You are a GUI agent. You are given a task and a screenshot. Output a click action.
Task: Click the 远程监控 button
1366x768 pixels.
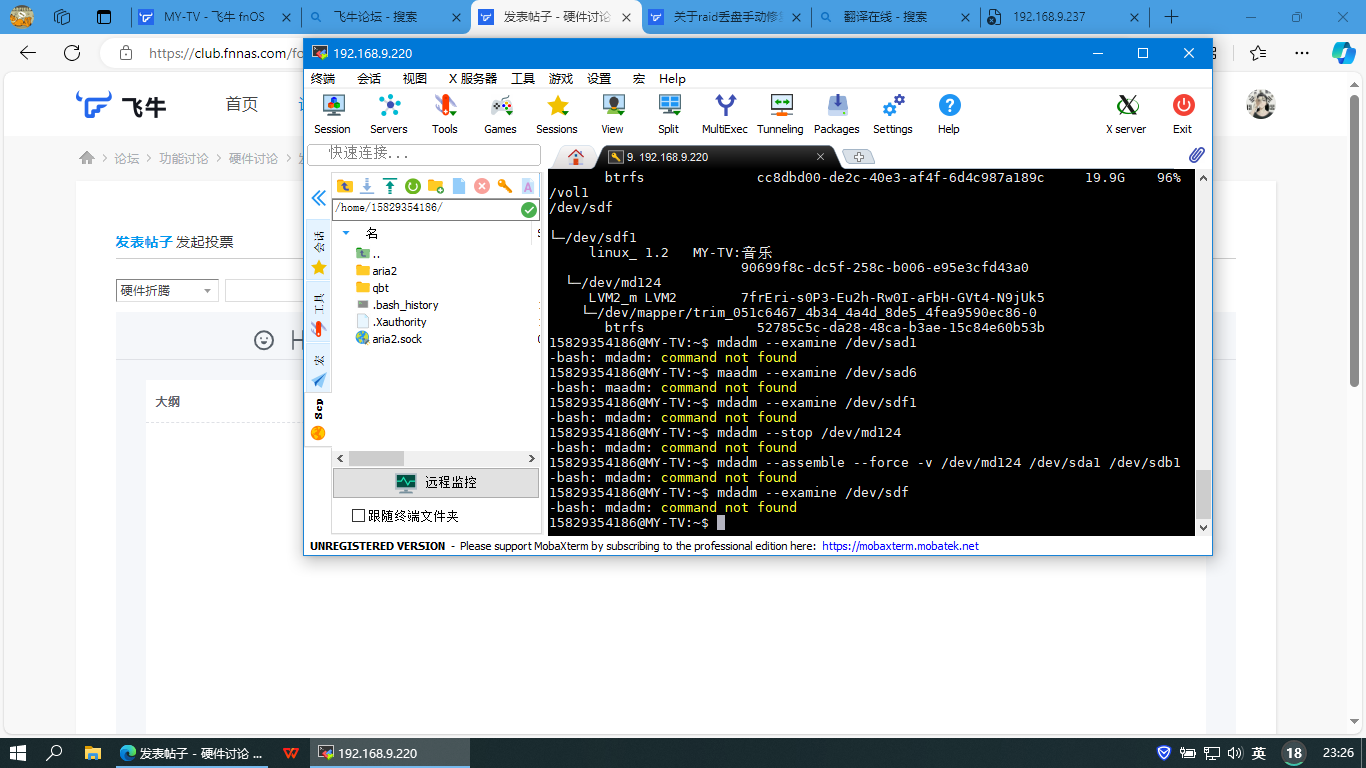(436, 482)
